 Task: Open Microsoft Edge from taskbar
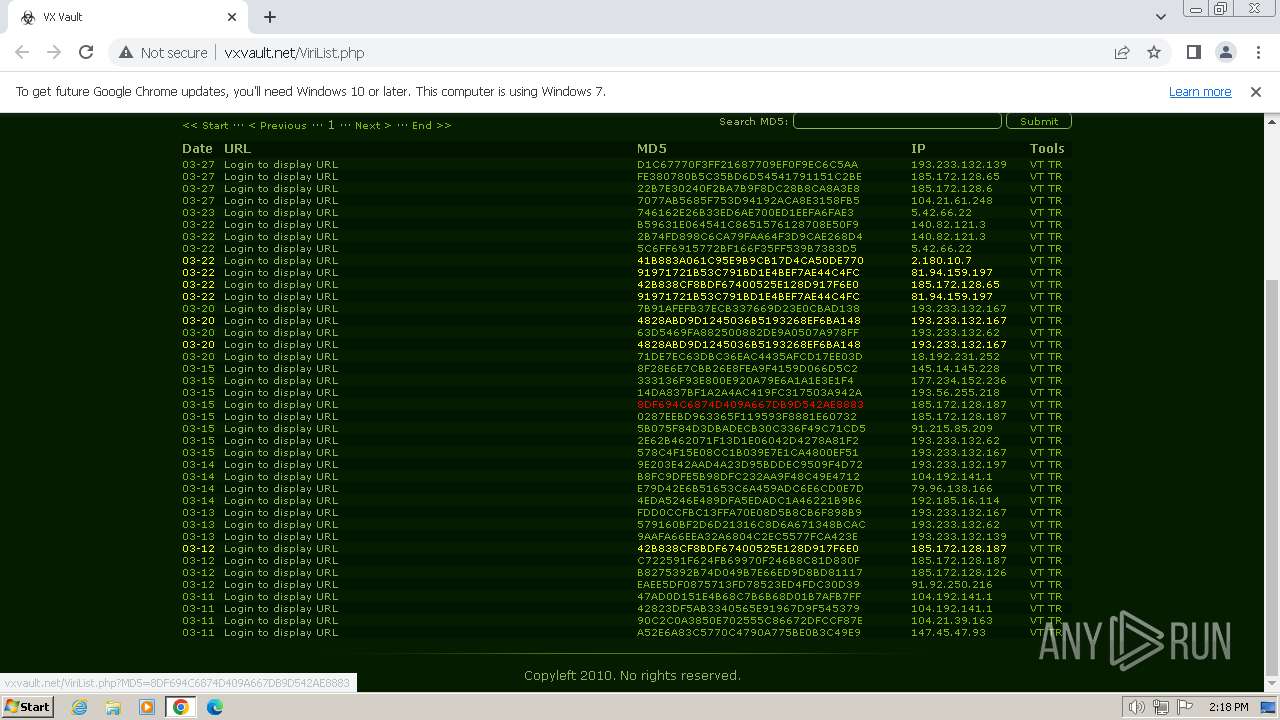(215, 707)
